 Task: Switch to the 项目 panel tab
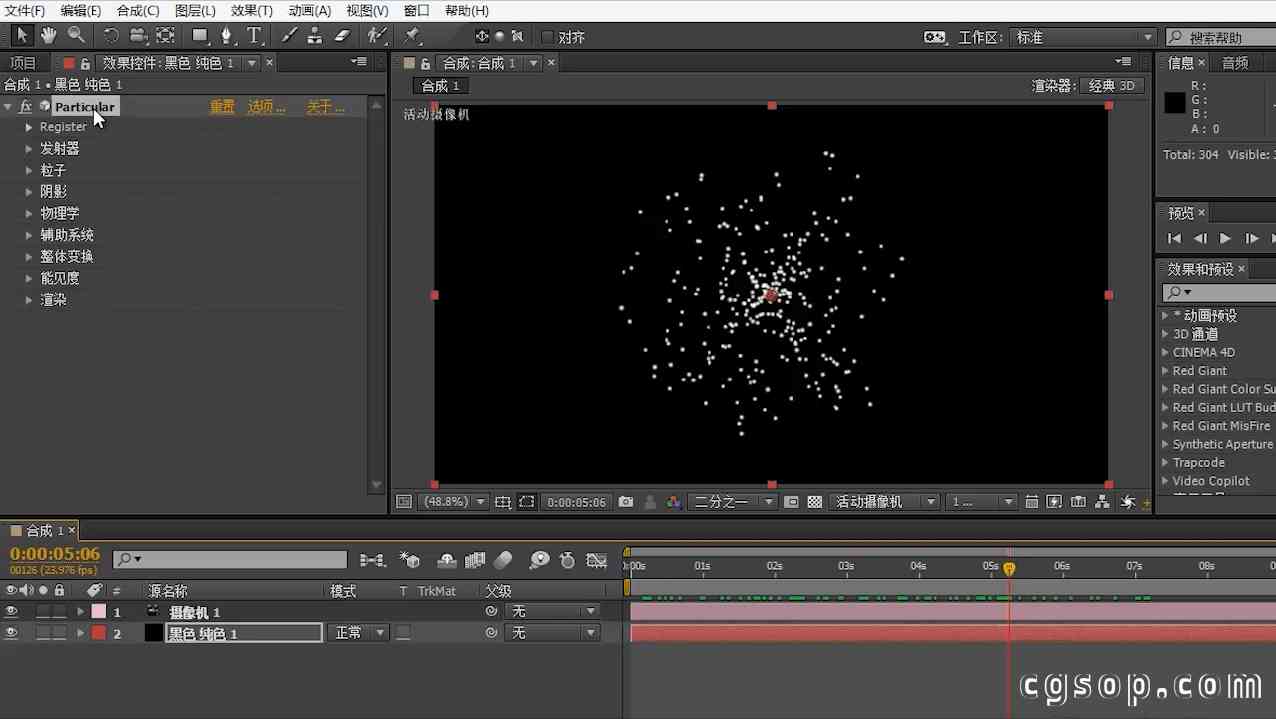point(22,63)
